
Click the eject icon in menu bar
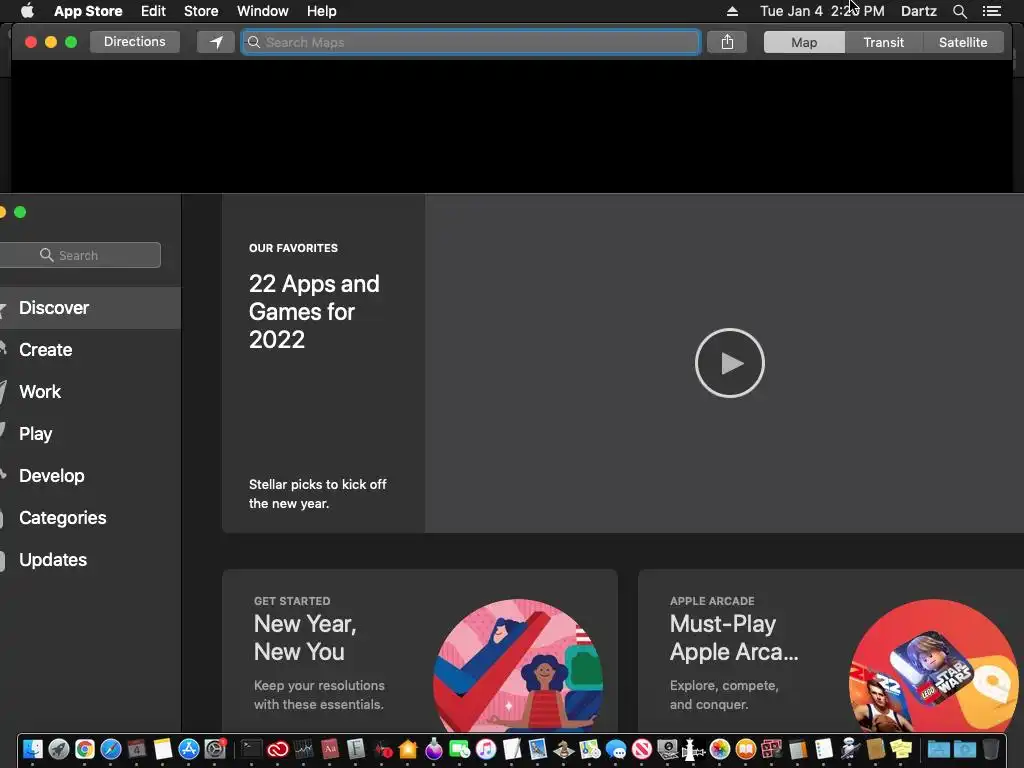732,11
